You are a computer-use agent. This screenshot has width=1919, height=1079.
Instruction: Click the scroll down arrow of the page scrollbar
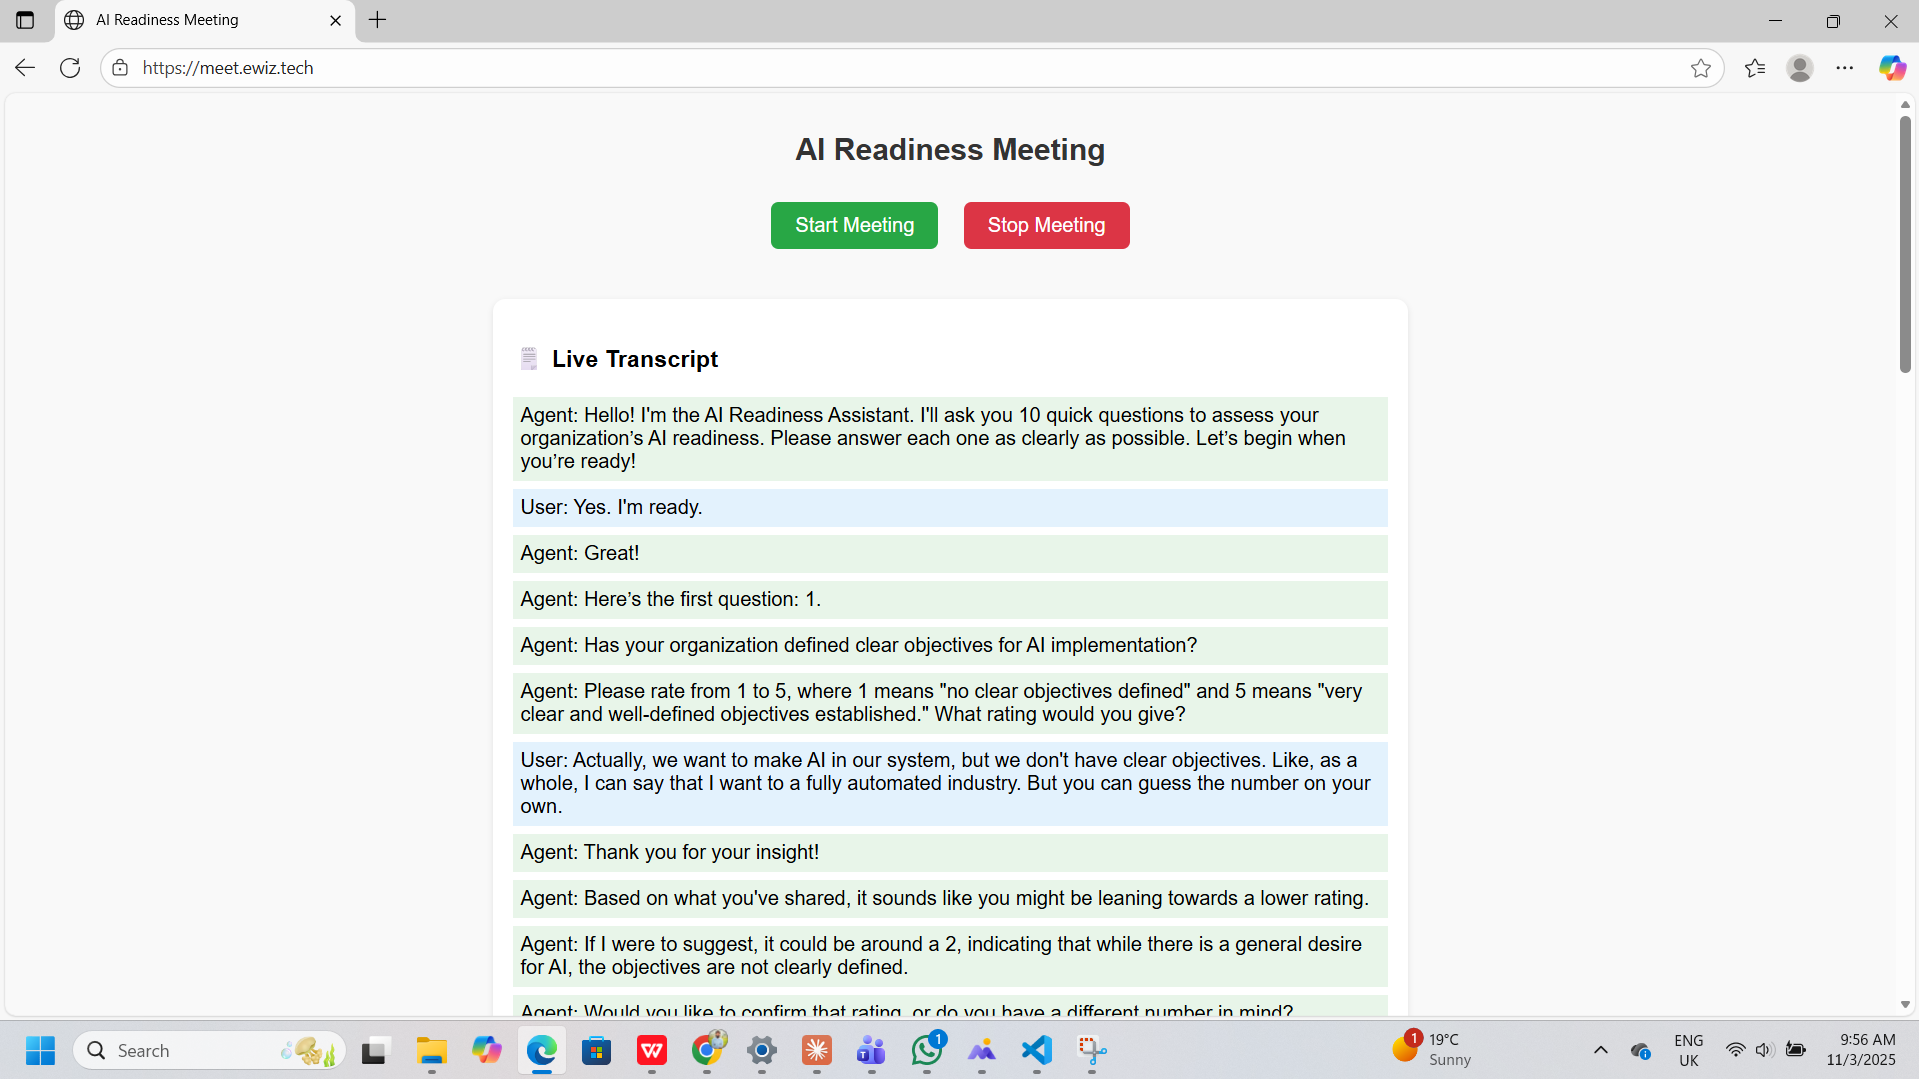(1905, 1005)
